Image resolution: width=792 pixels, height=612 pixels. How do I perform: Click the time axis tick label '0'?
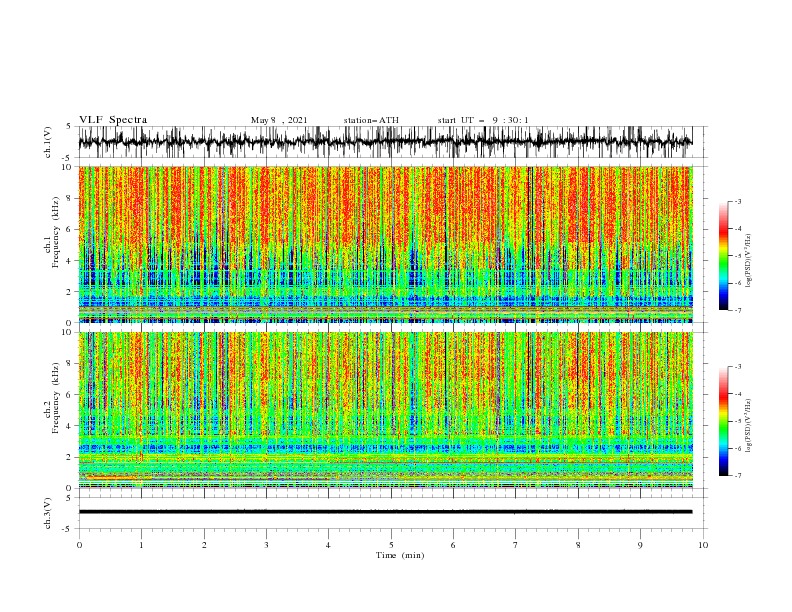pos(79,545)
